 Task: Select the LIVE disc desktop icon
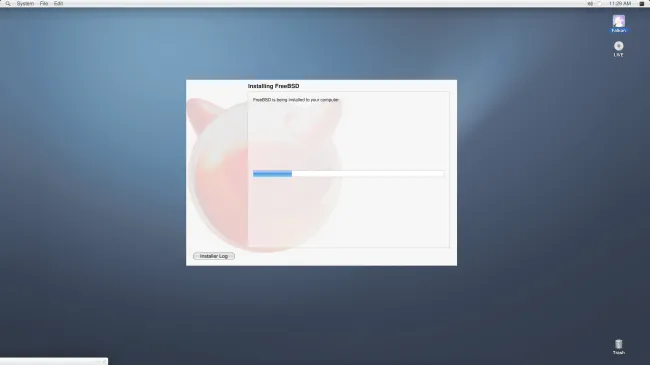[618, 49]
